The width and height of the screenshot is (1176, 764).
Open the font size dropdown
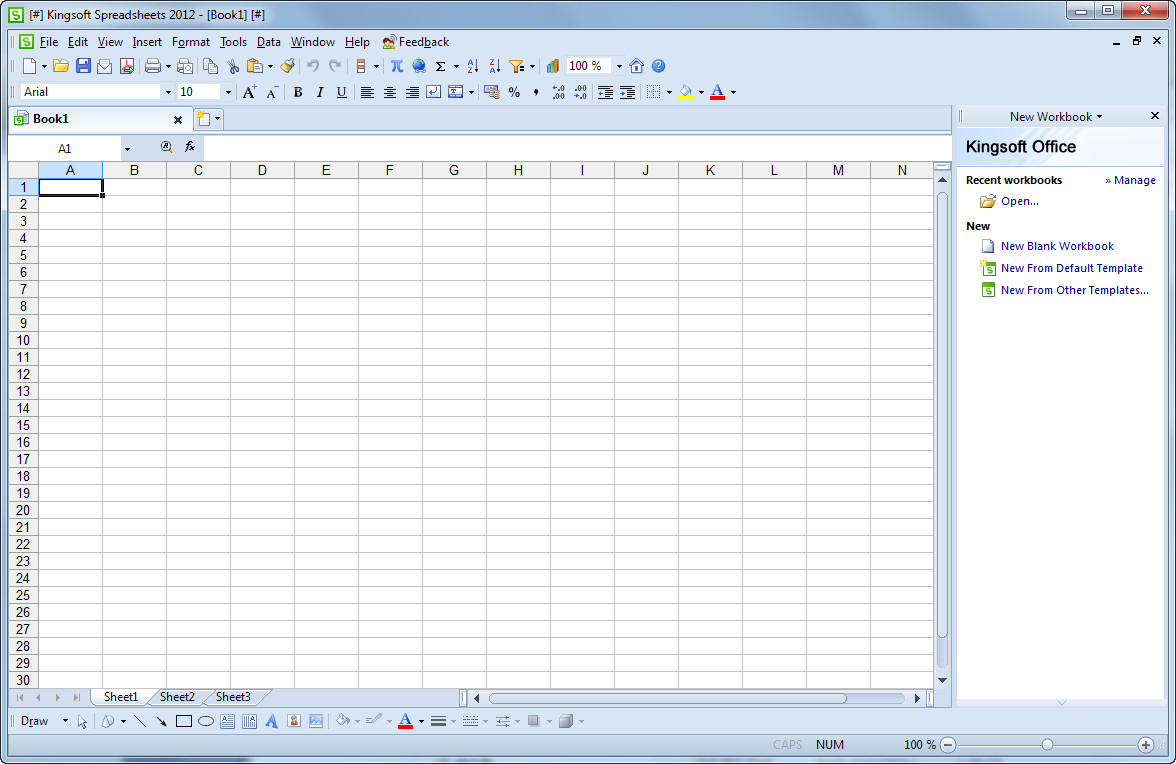point(228,91)
